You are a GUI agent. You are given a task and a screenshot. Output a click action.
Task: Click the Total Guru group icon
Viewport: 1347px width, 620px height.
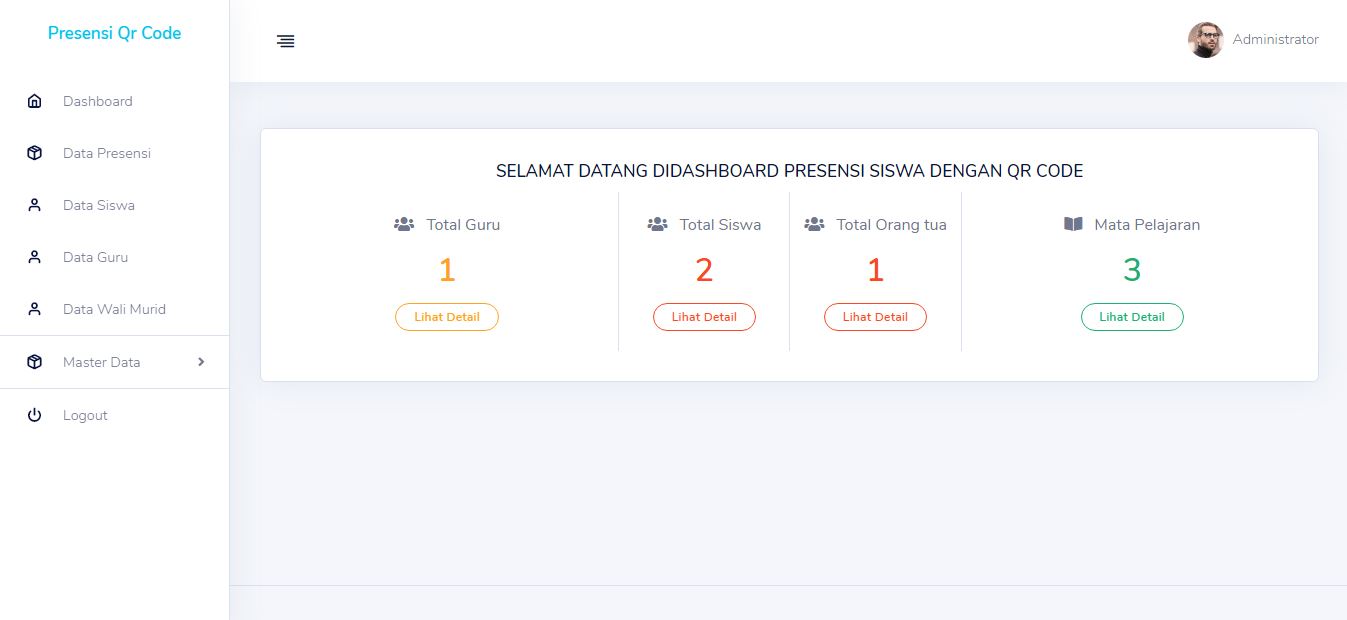coord(404,224)
